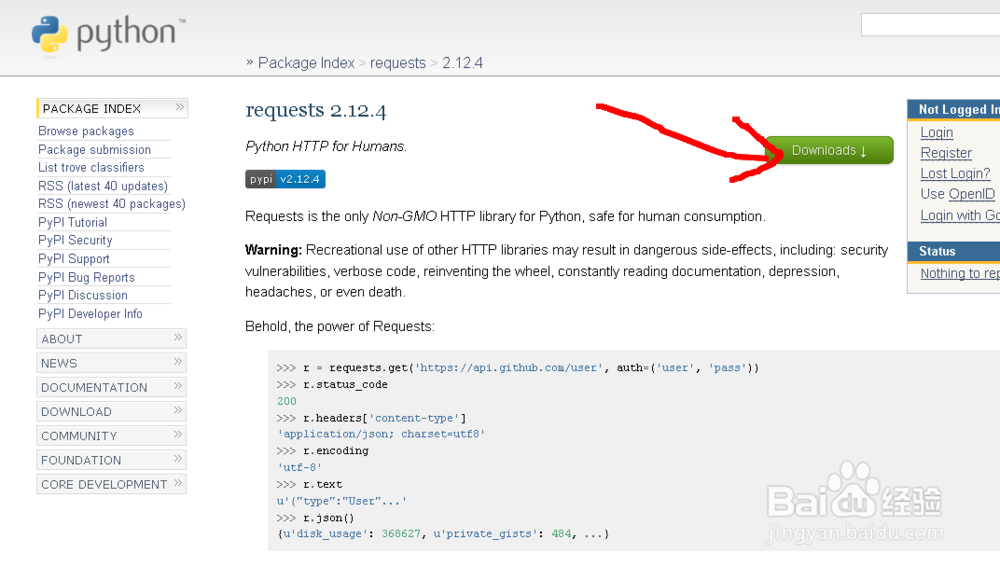Click Nothing to report status link
This screenshot has height=567, width=1000.
(x=960, y=274)
